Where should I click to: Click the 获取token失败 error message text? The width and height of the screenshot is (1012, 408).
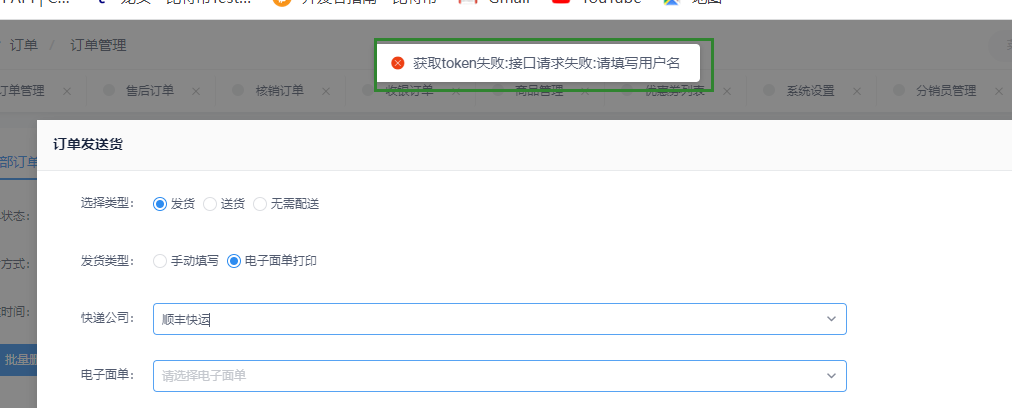tap(547, 63)
